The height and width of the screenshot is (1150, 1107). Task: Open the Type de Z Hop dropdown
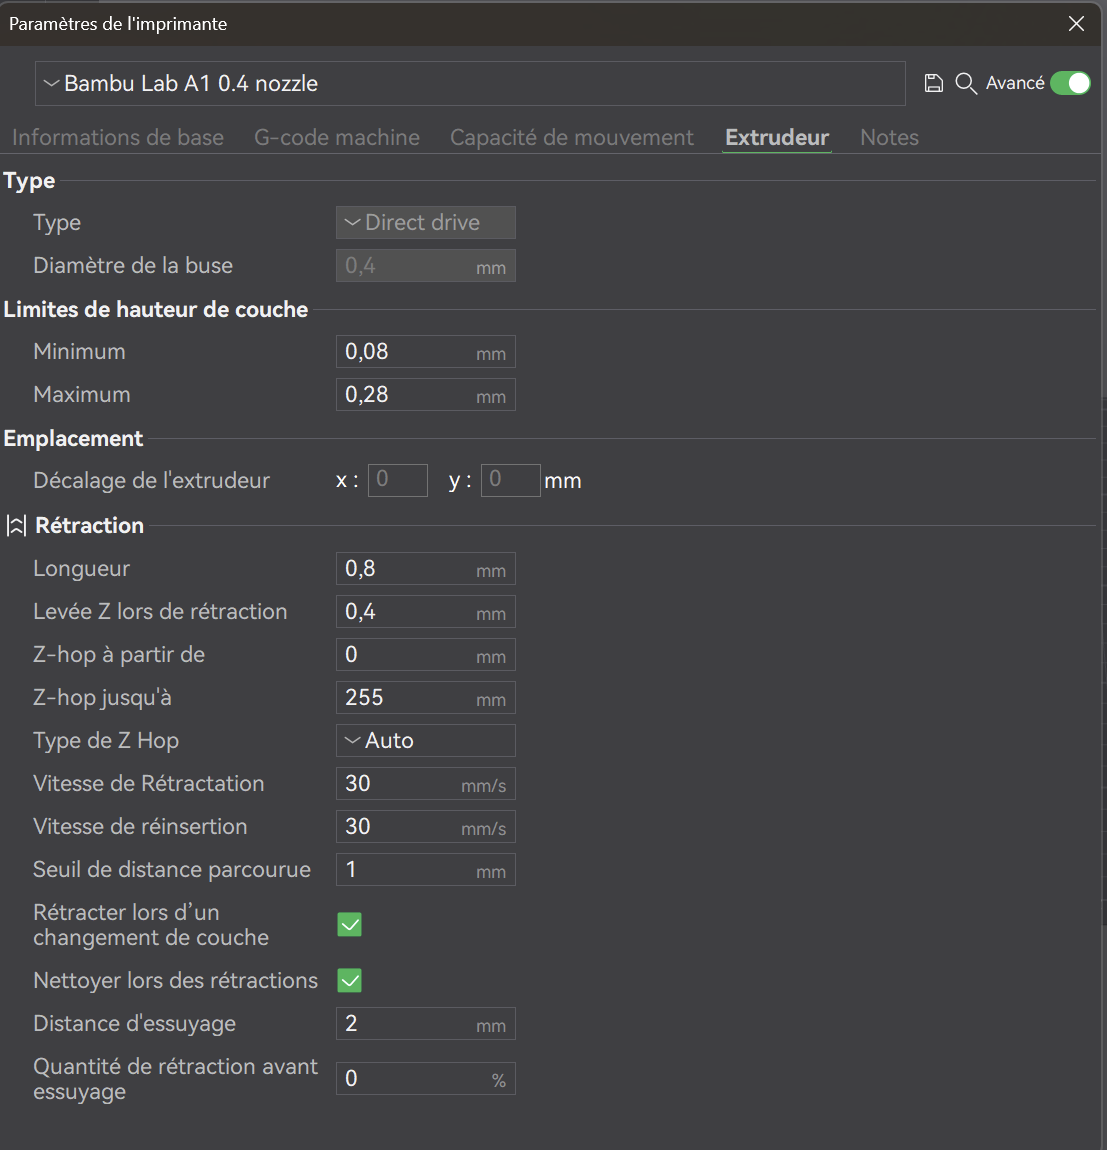point(425,741)
